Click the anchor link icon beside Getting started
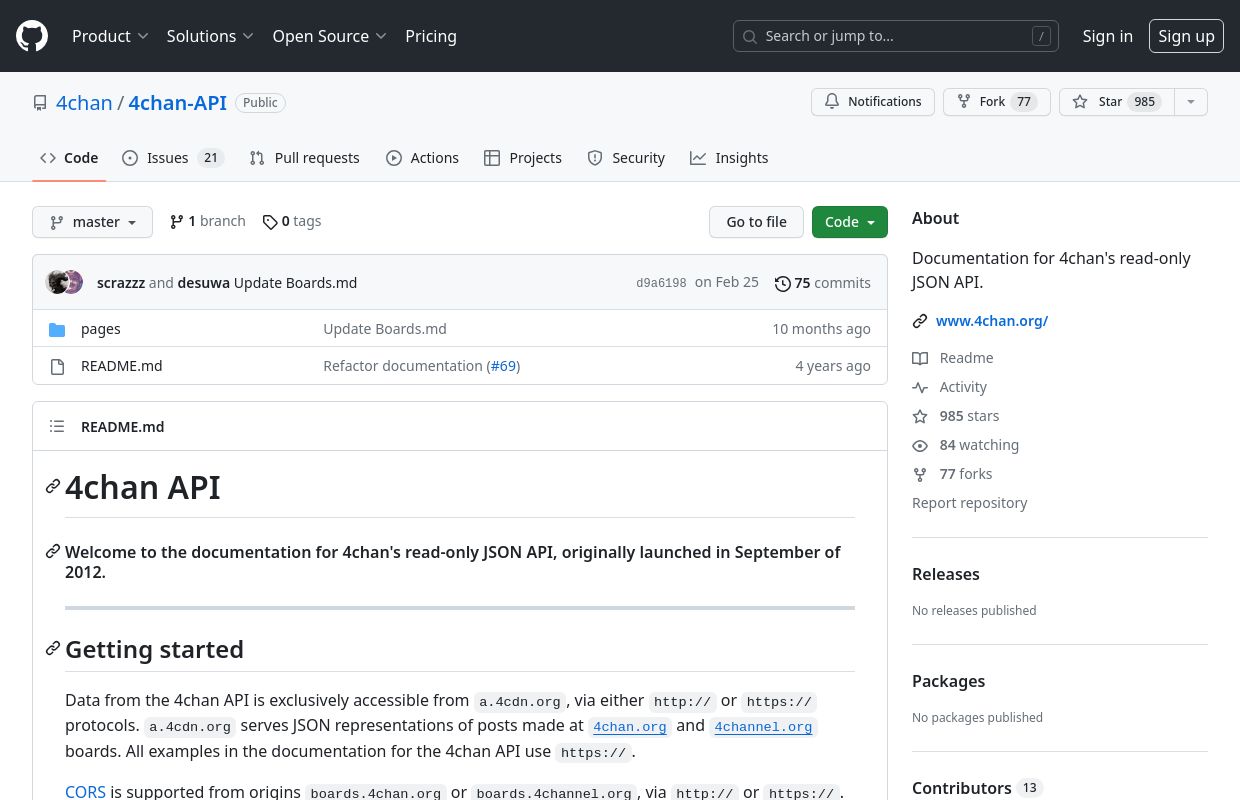1240x800 pixels. point(53,649)
